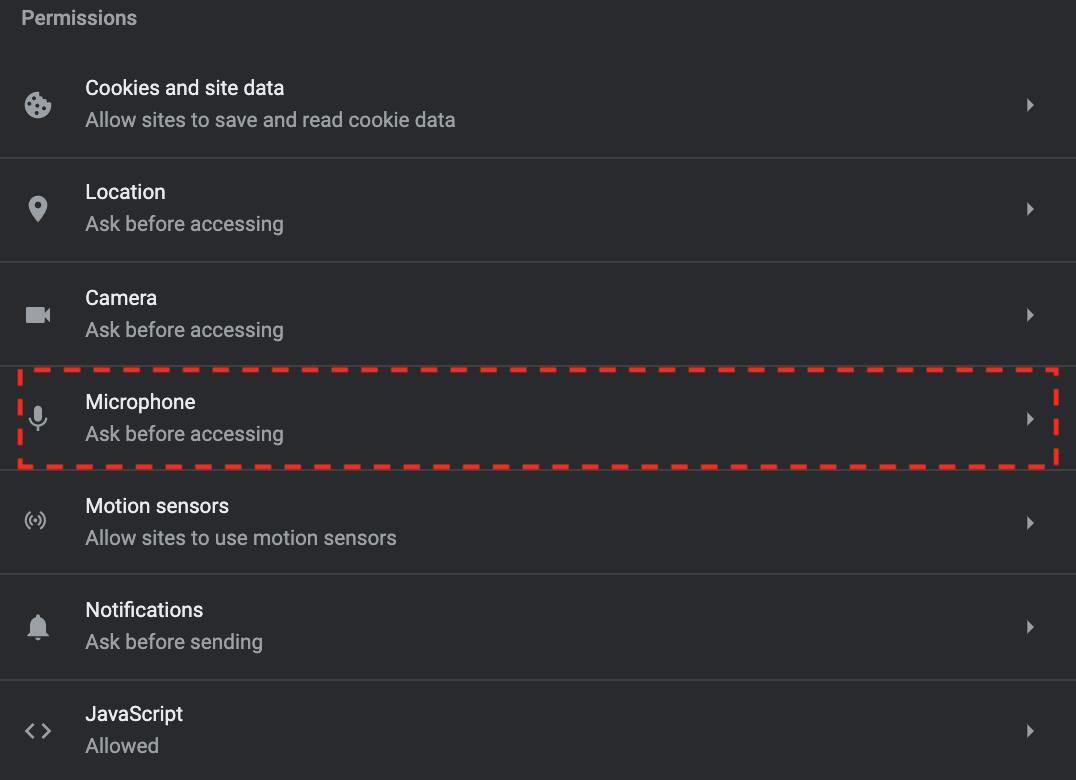Click the camera icon
The width and height of the screenshot is (1076, 780).
(38, 315)
